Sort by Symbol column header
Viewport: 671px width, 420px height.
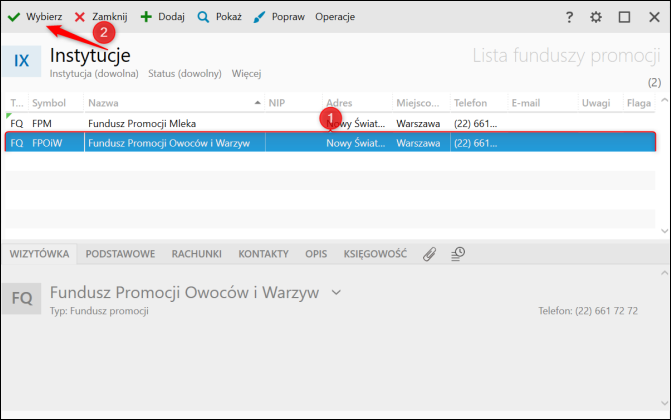point(56,103)
